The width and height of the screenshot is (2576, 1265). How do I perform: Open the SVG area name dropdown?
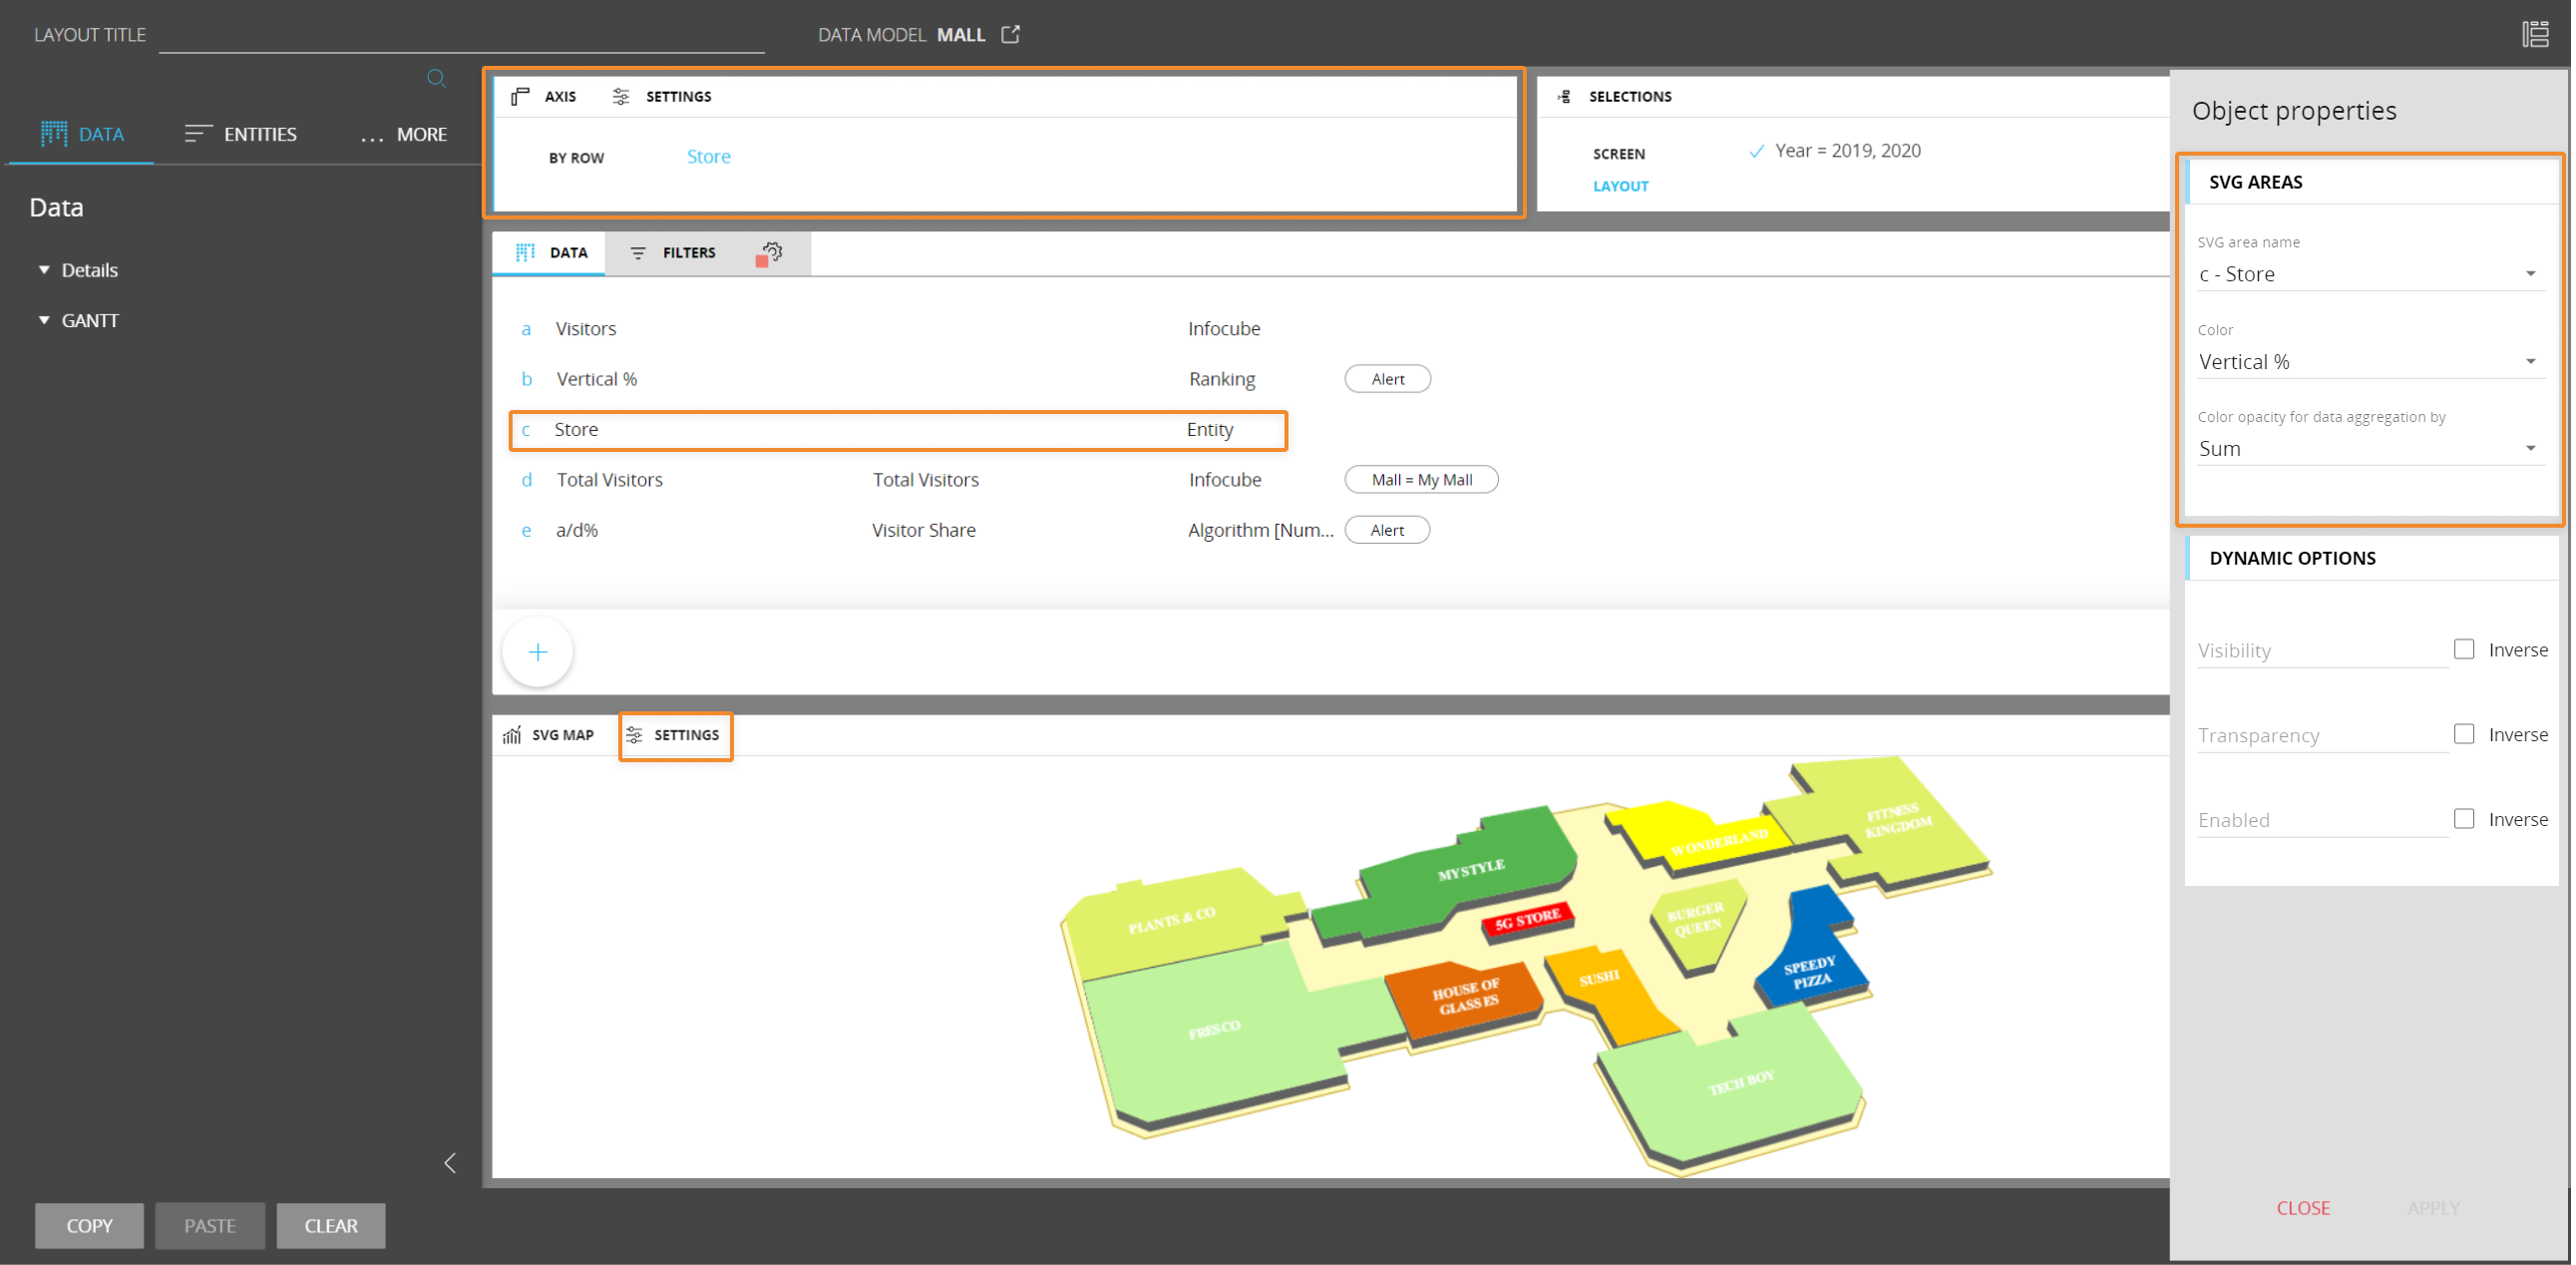2366,274
